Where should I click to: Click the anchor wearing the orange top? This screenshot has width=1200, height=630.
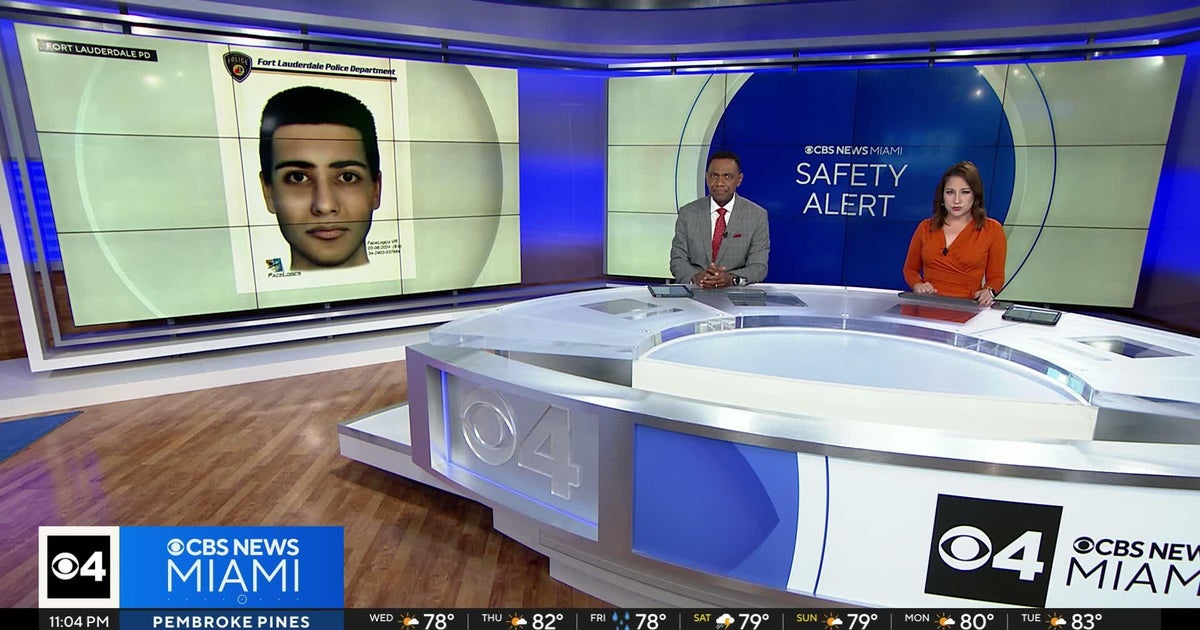(955, 234)
